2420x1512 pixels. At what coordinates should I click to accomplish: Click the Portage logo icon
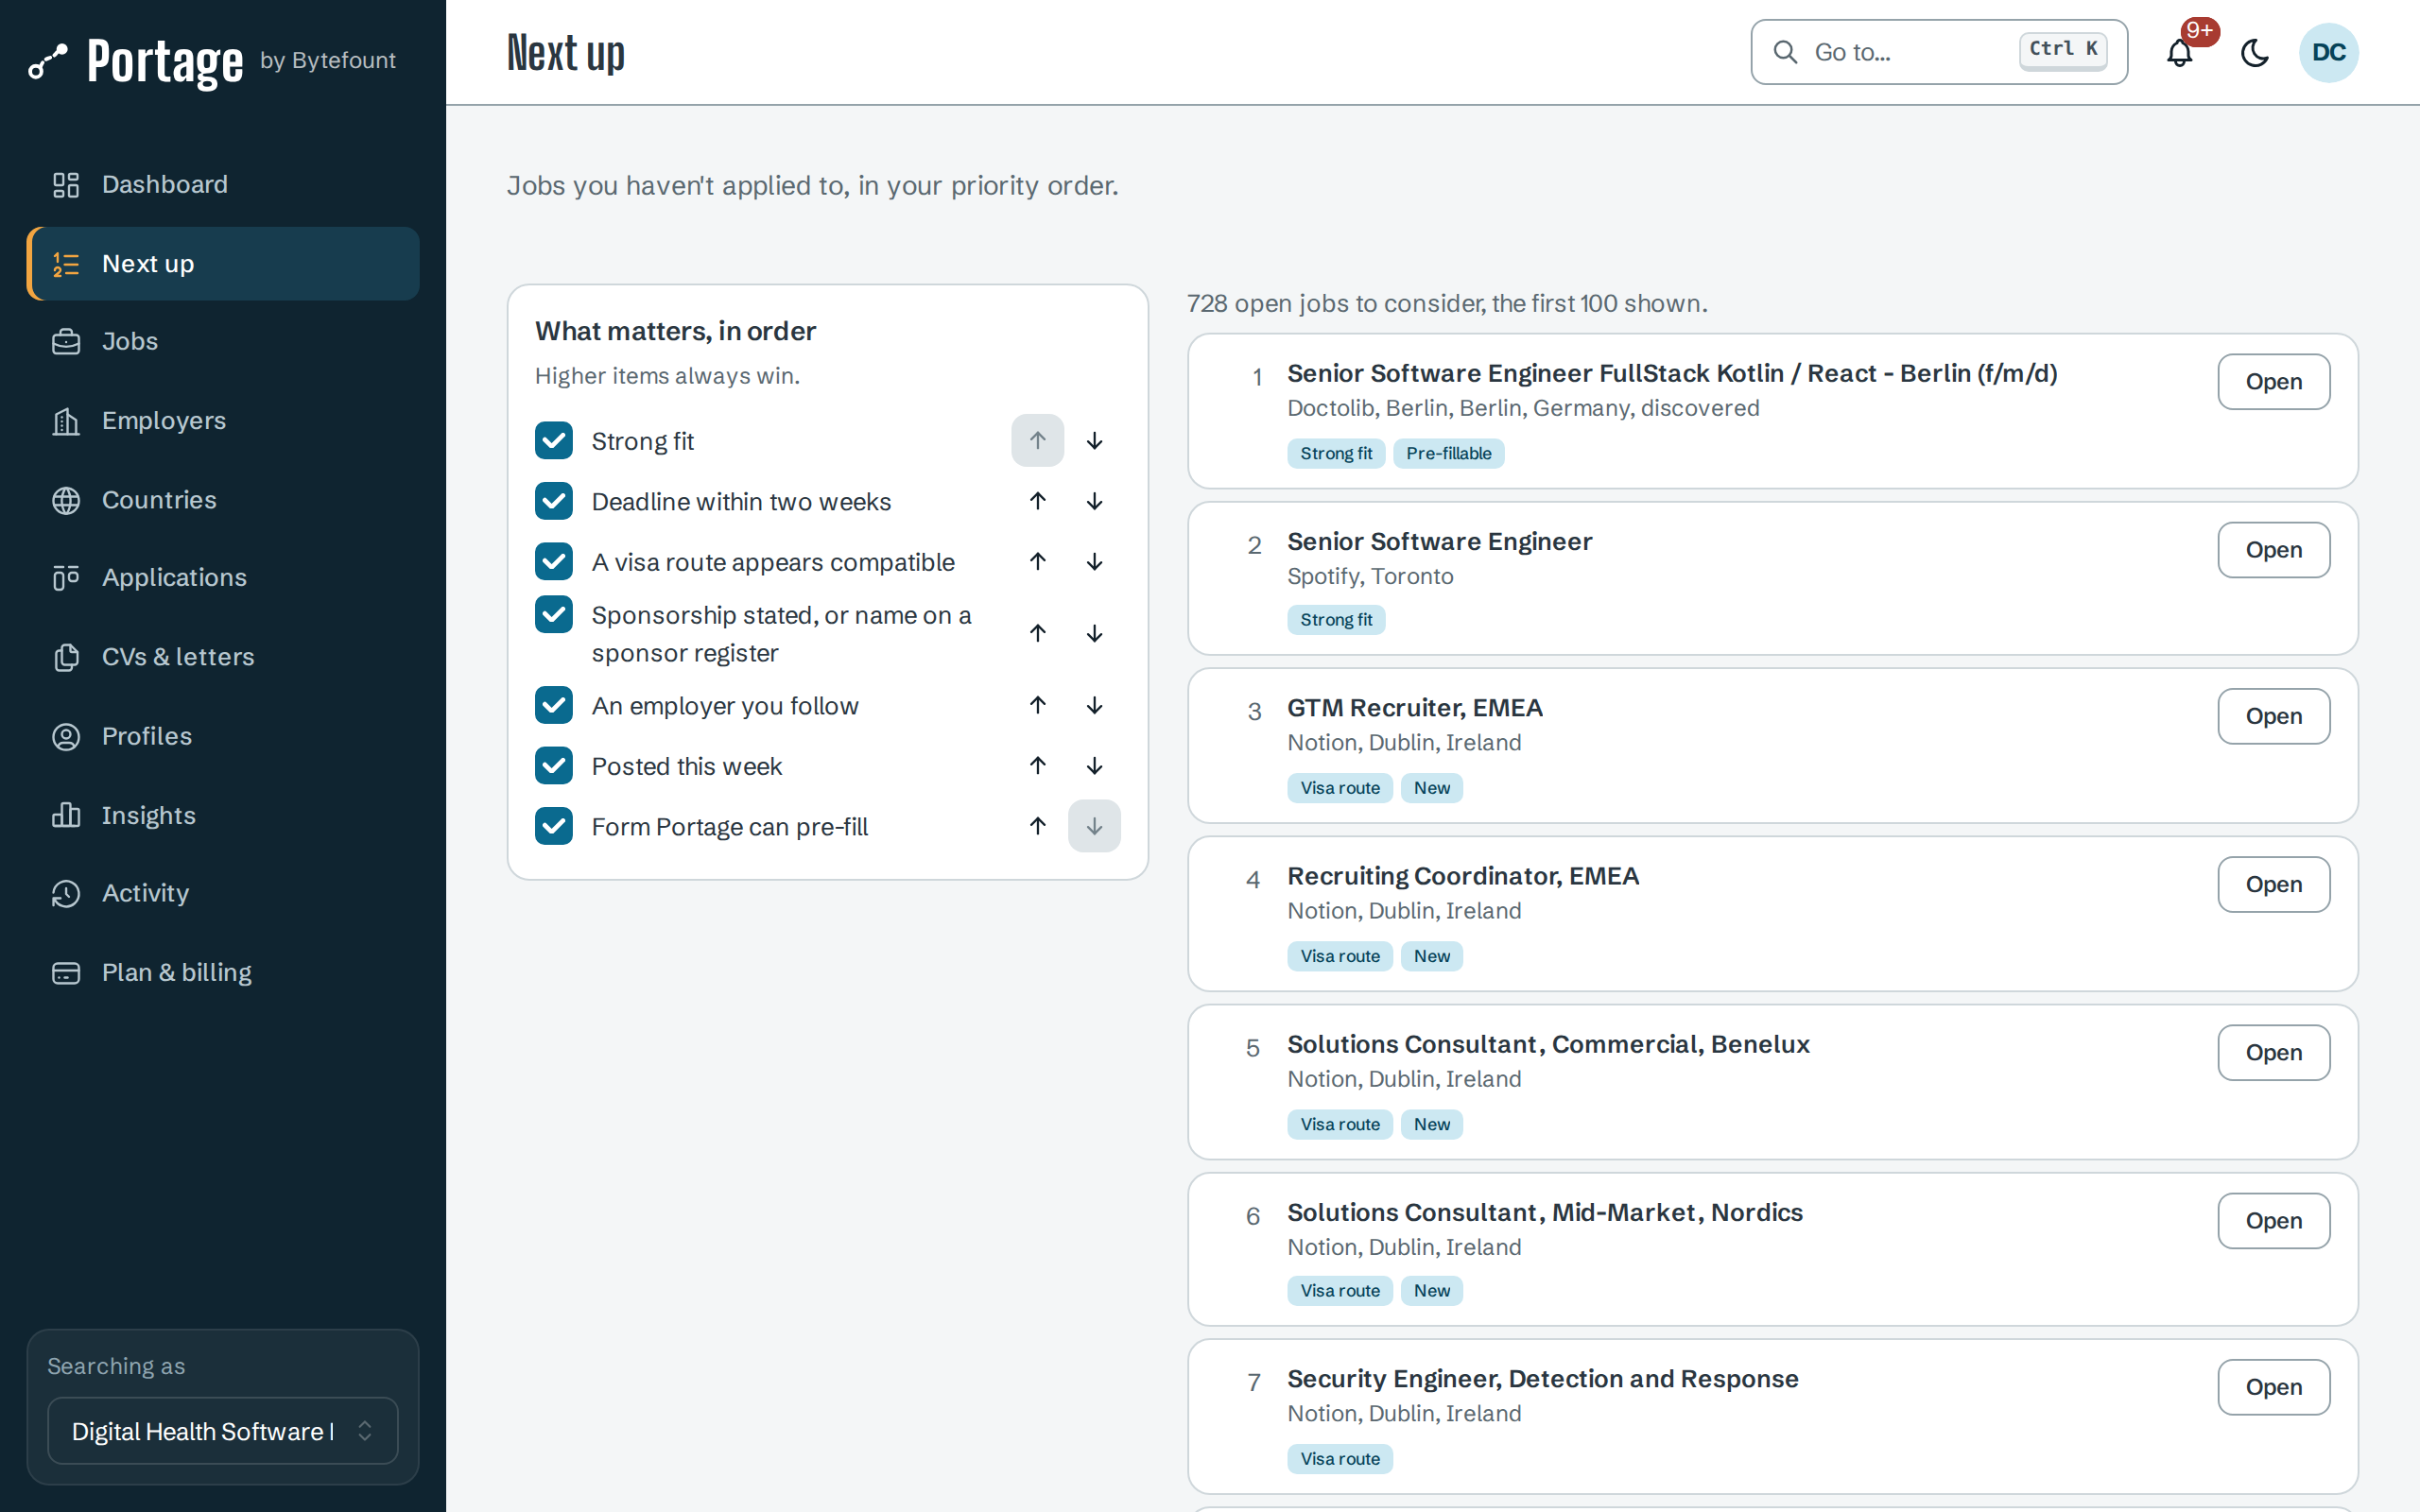[48, 61]
